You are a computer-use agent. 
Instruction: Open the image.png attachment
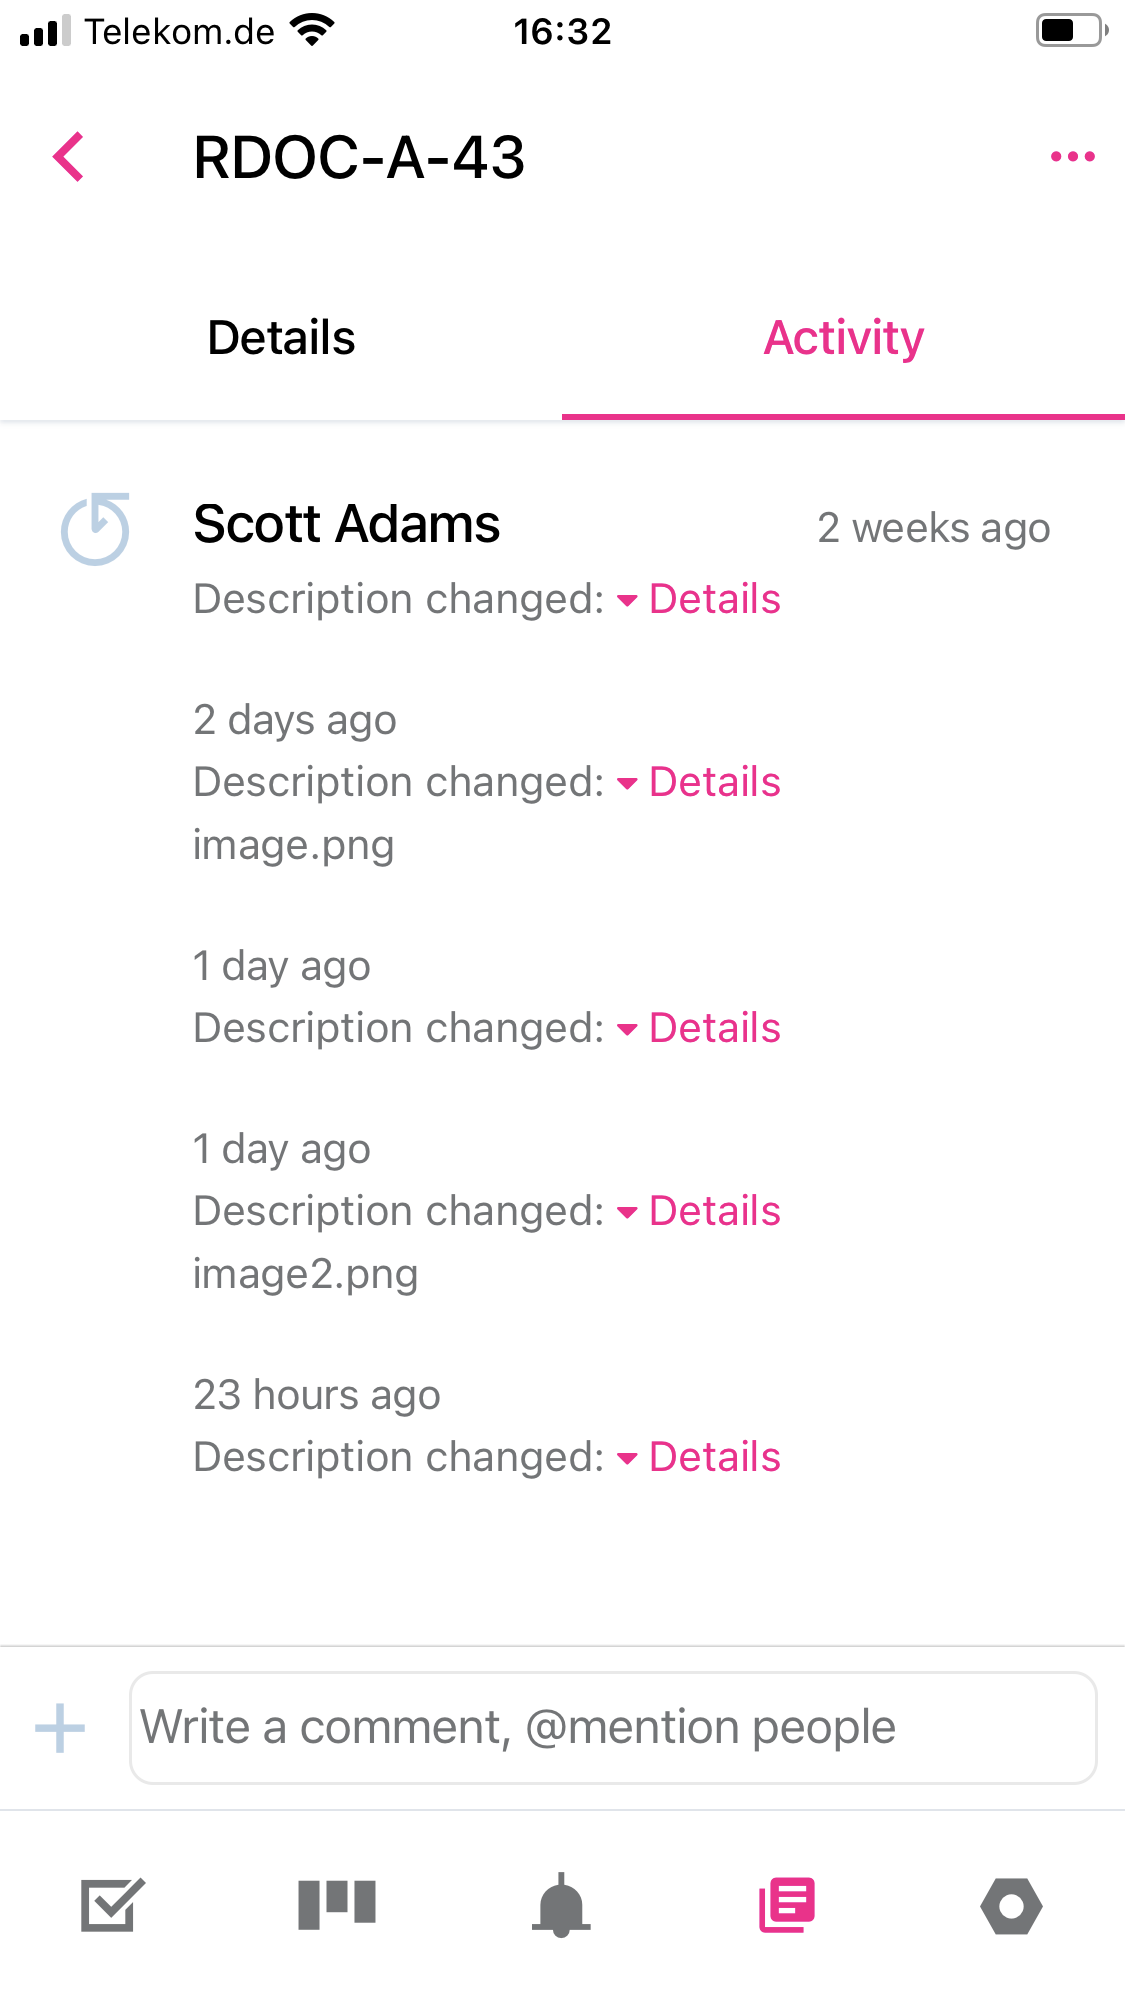pyautogui.click(x=293, y=844)
